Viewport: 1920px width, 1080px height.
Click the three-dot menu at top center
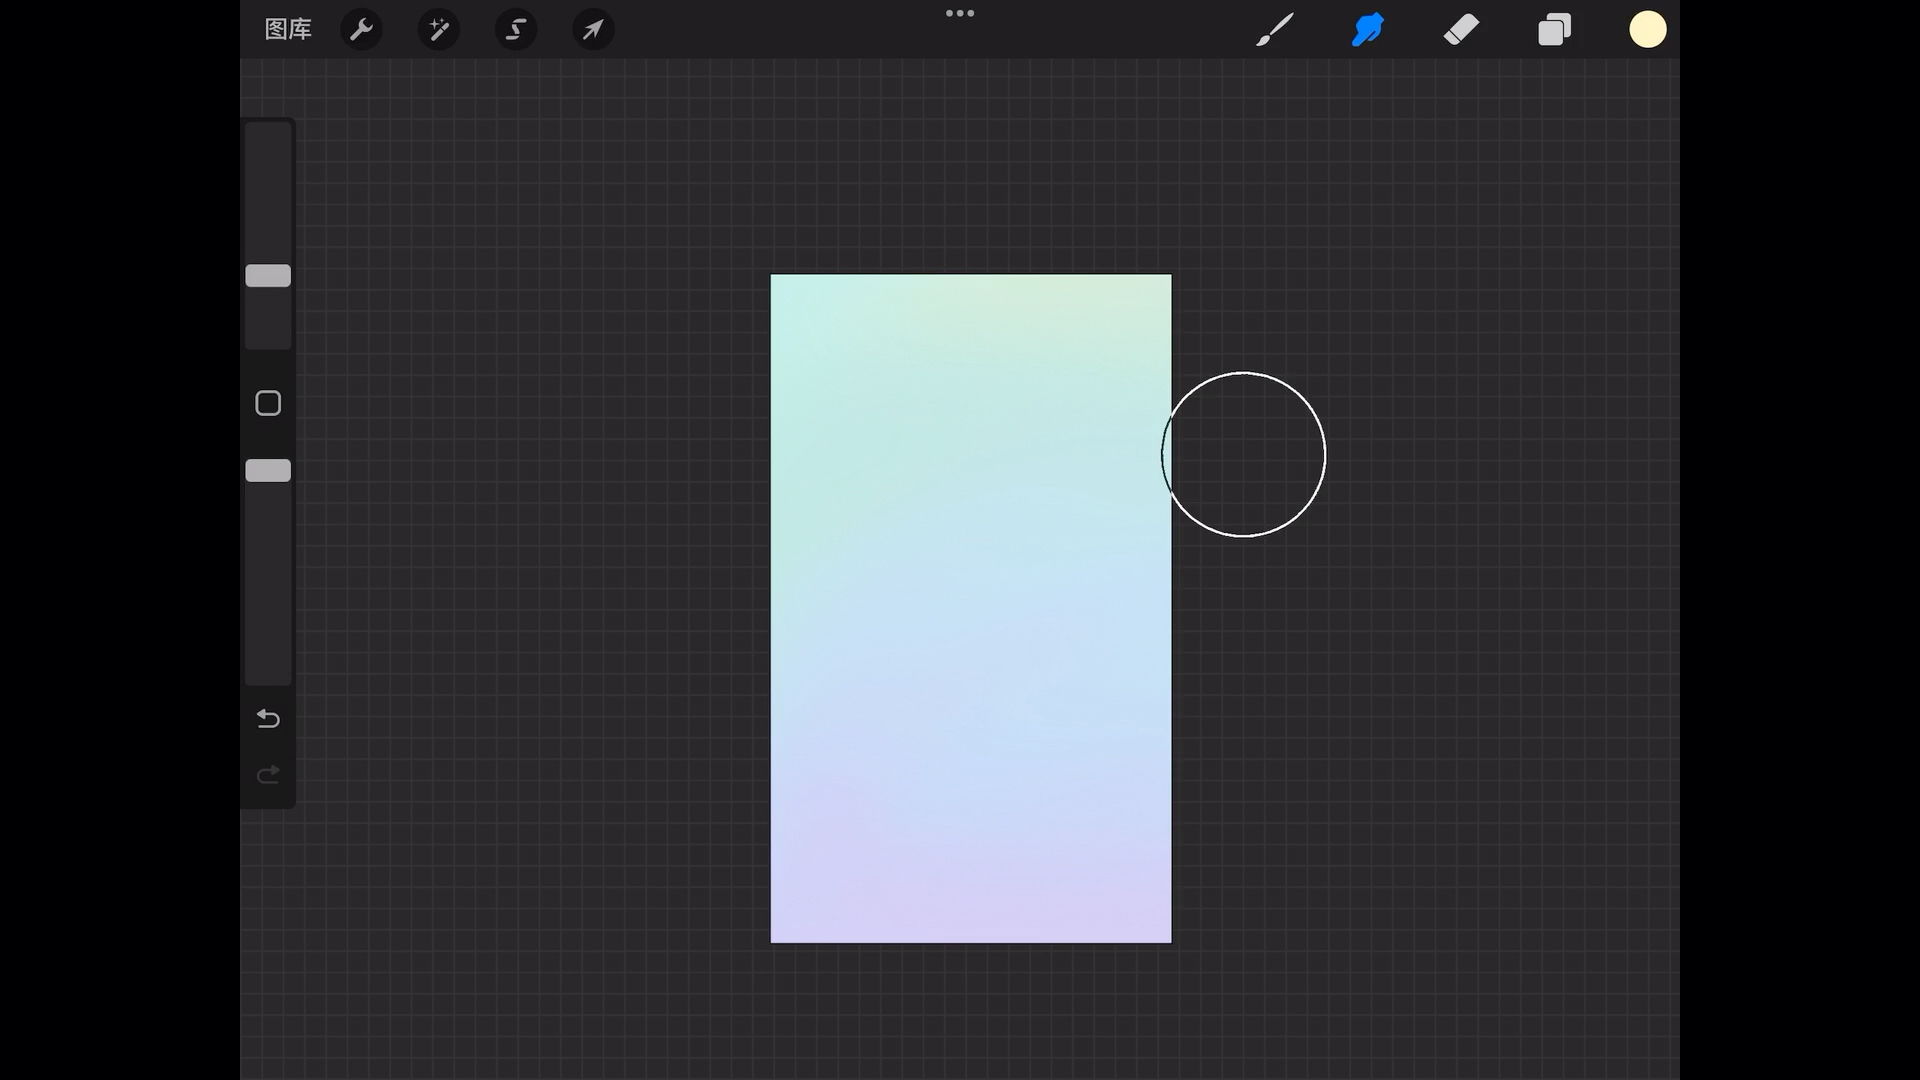pos(960,13)
